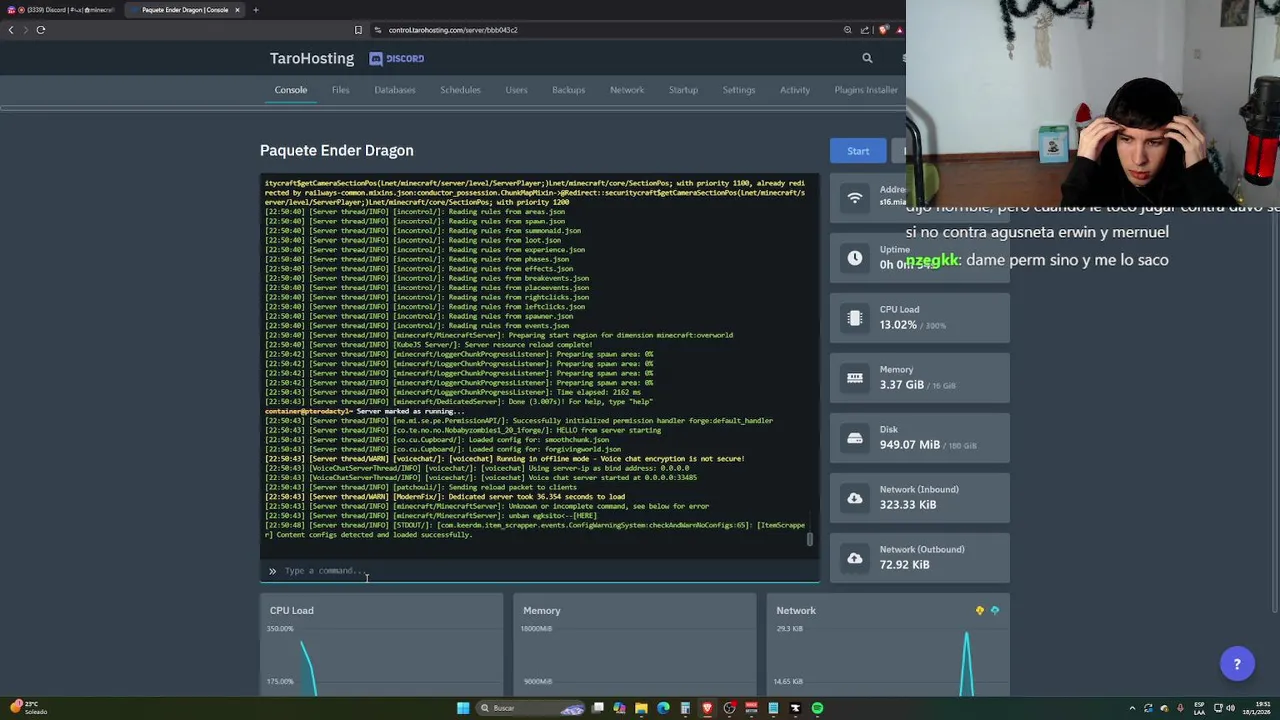Open the Windows Start menu

pos(463,708)
